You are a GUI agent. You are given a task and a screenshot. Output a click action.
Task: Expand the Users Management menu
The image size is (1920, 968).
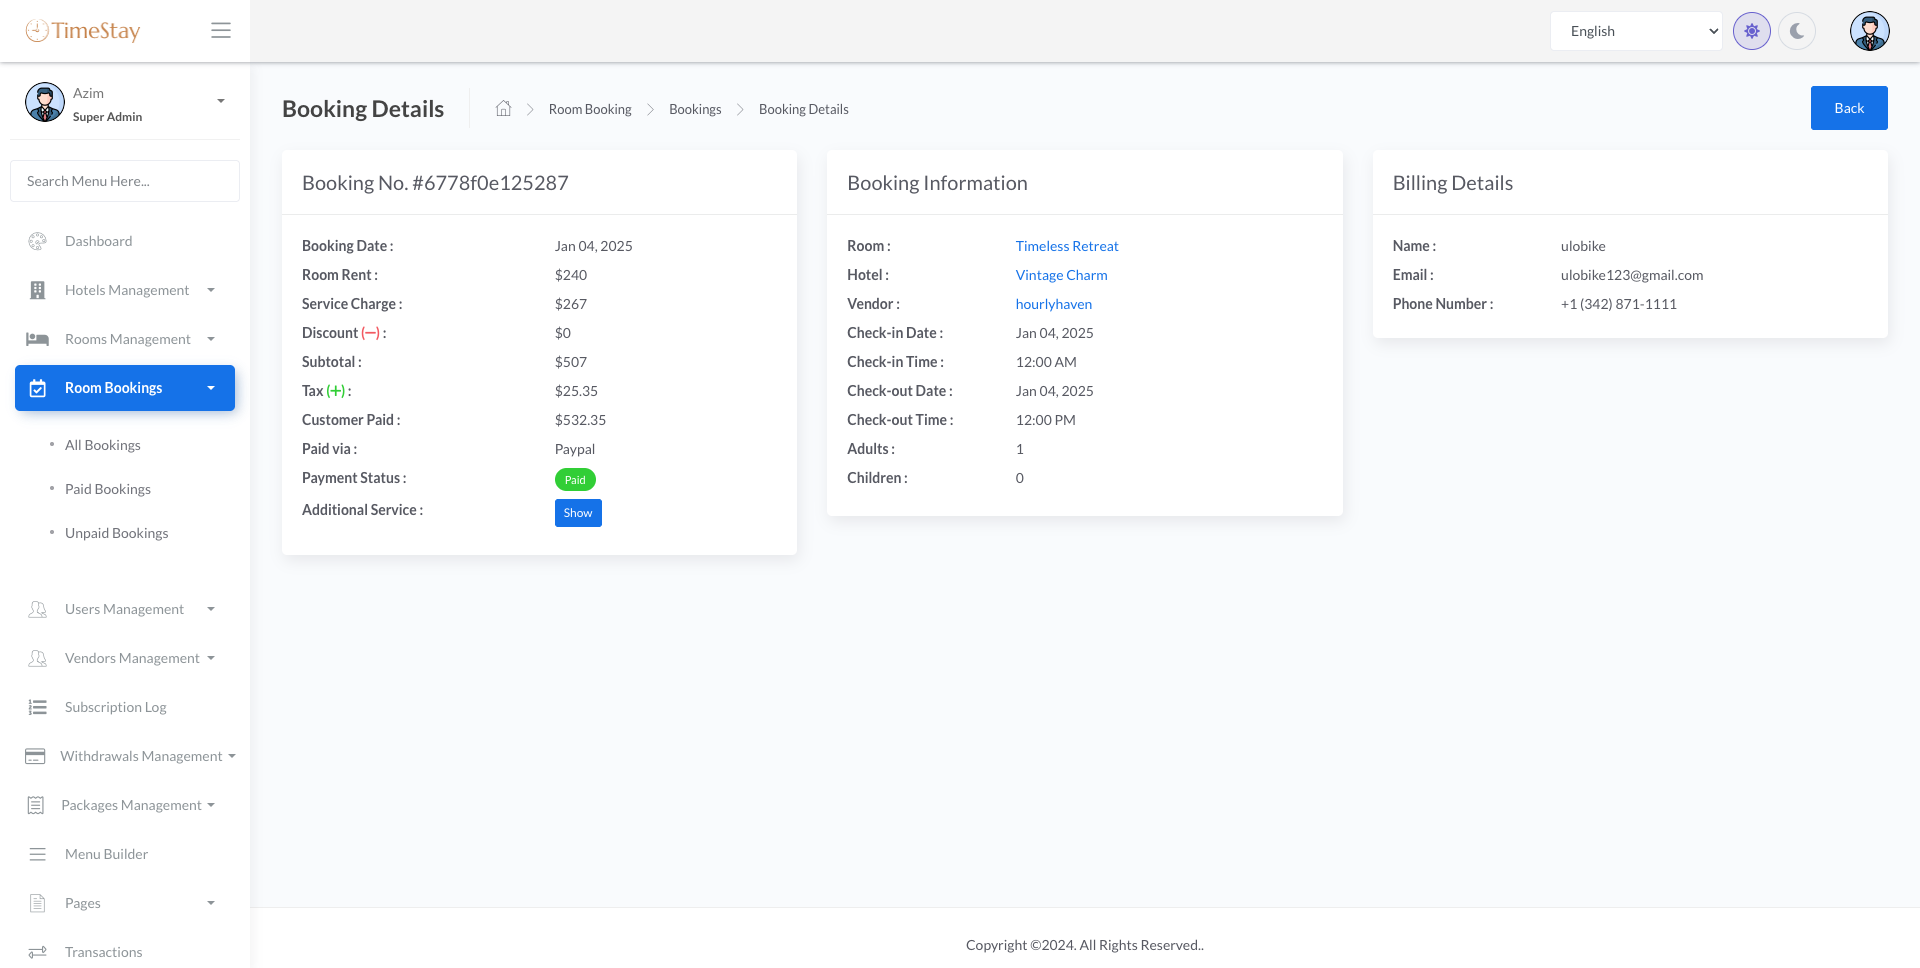pyautogui.click(x=124, y=609)
